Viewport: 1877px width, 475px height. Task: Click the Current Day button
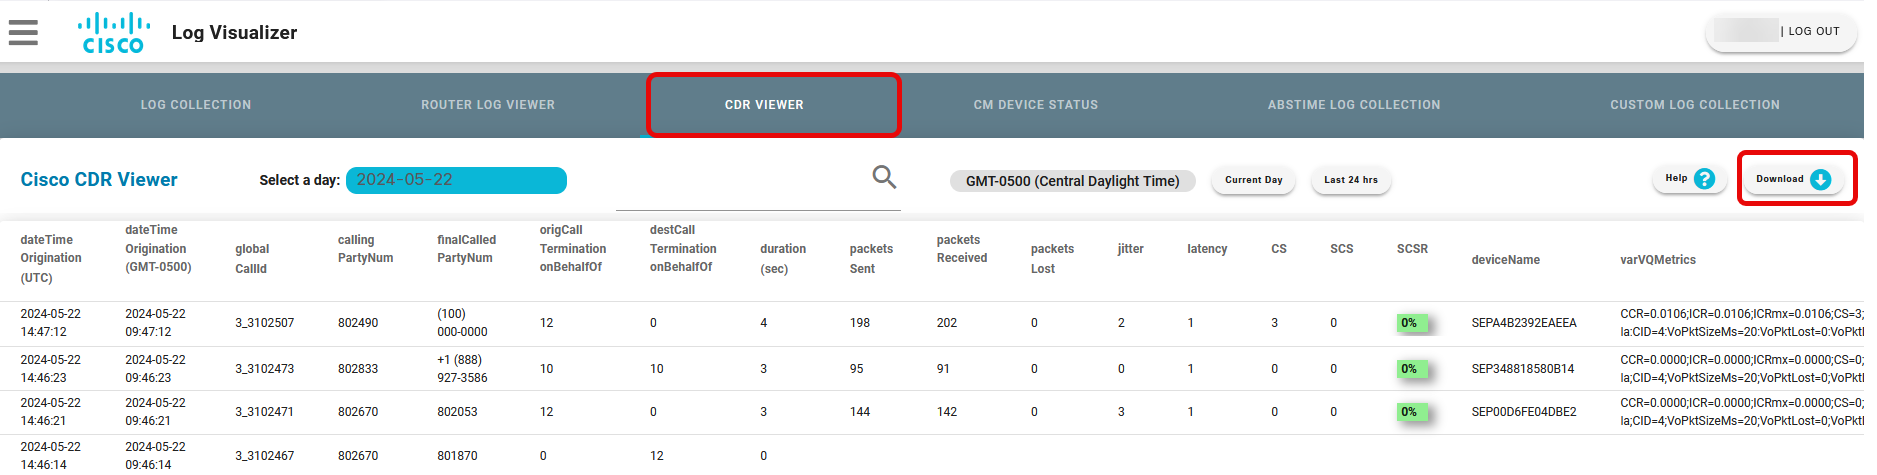pyautogui.click(x=1254, y=180)
